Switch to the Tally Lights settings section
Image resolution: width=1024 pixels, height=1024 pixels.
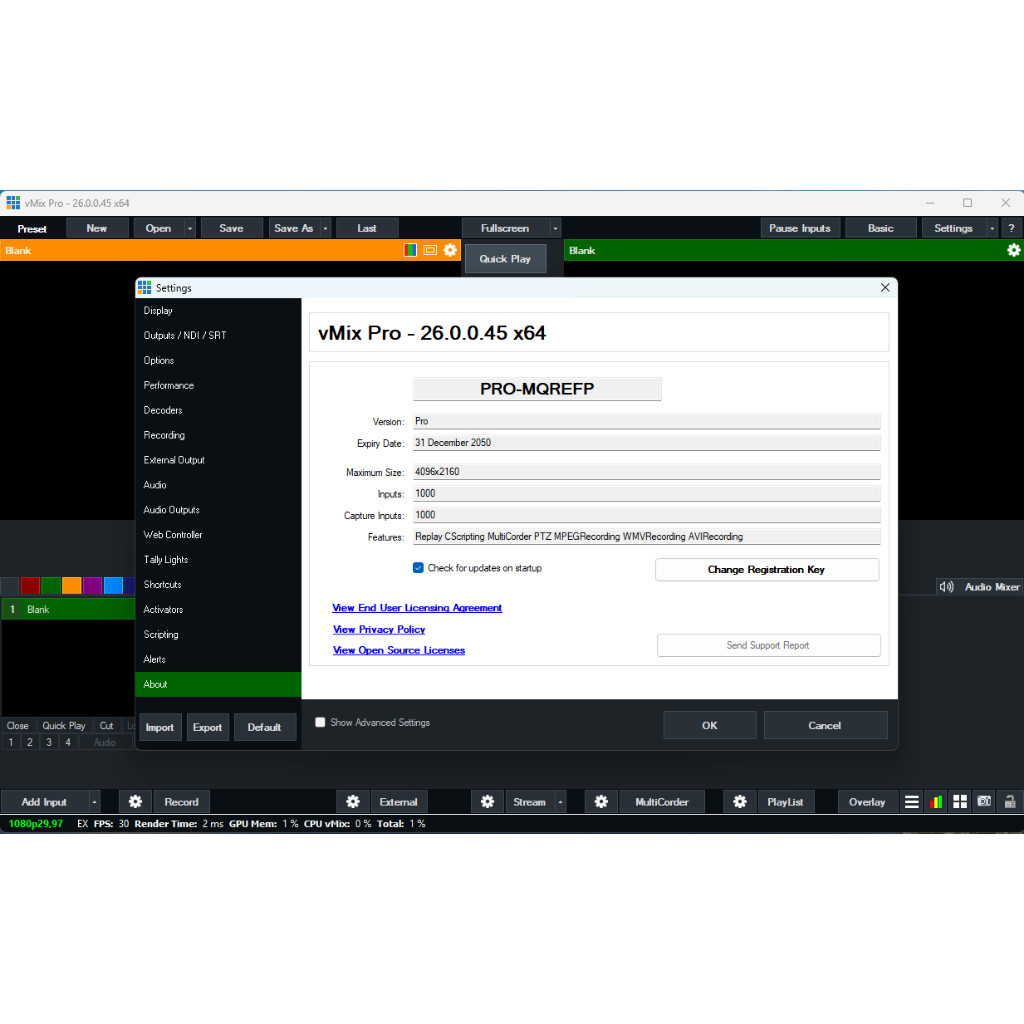click(166, 559)
